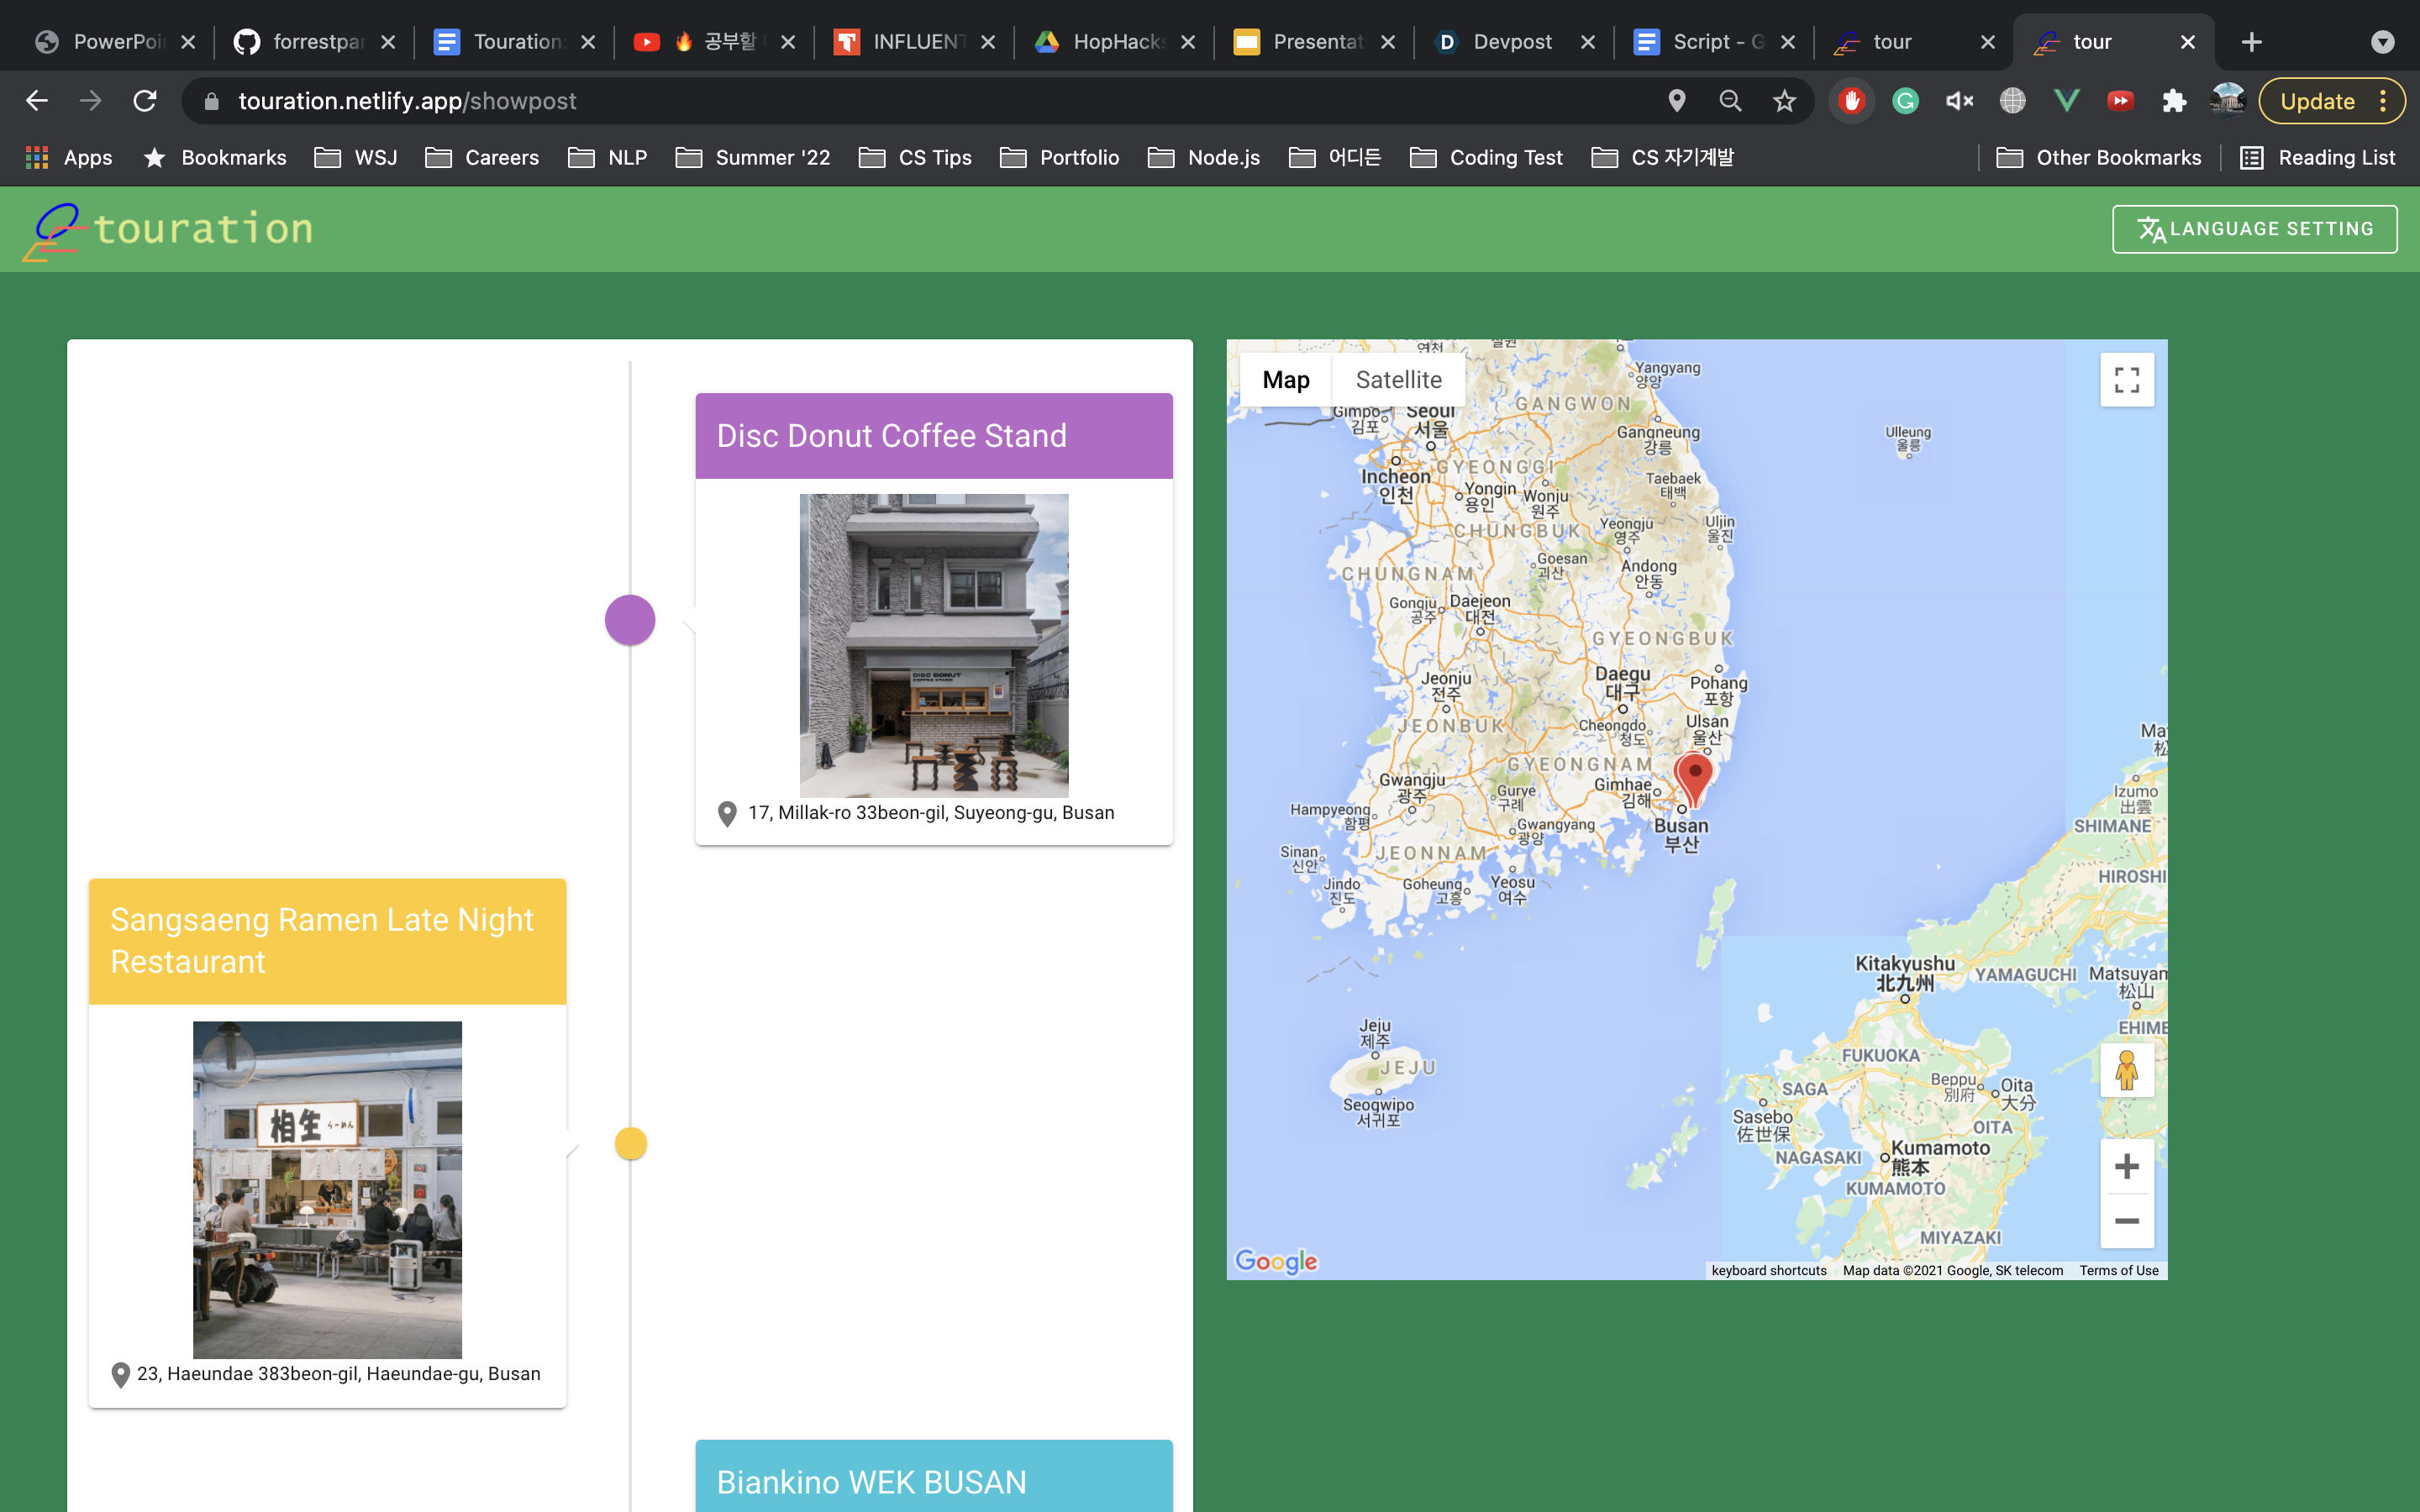The image size is (2420, 1512).
Task: Click the map zoom out minus button
Action: pos(2126,1221)
